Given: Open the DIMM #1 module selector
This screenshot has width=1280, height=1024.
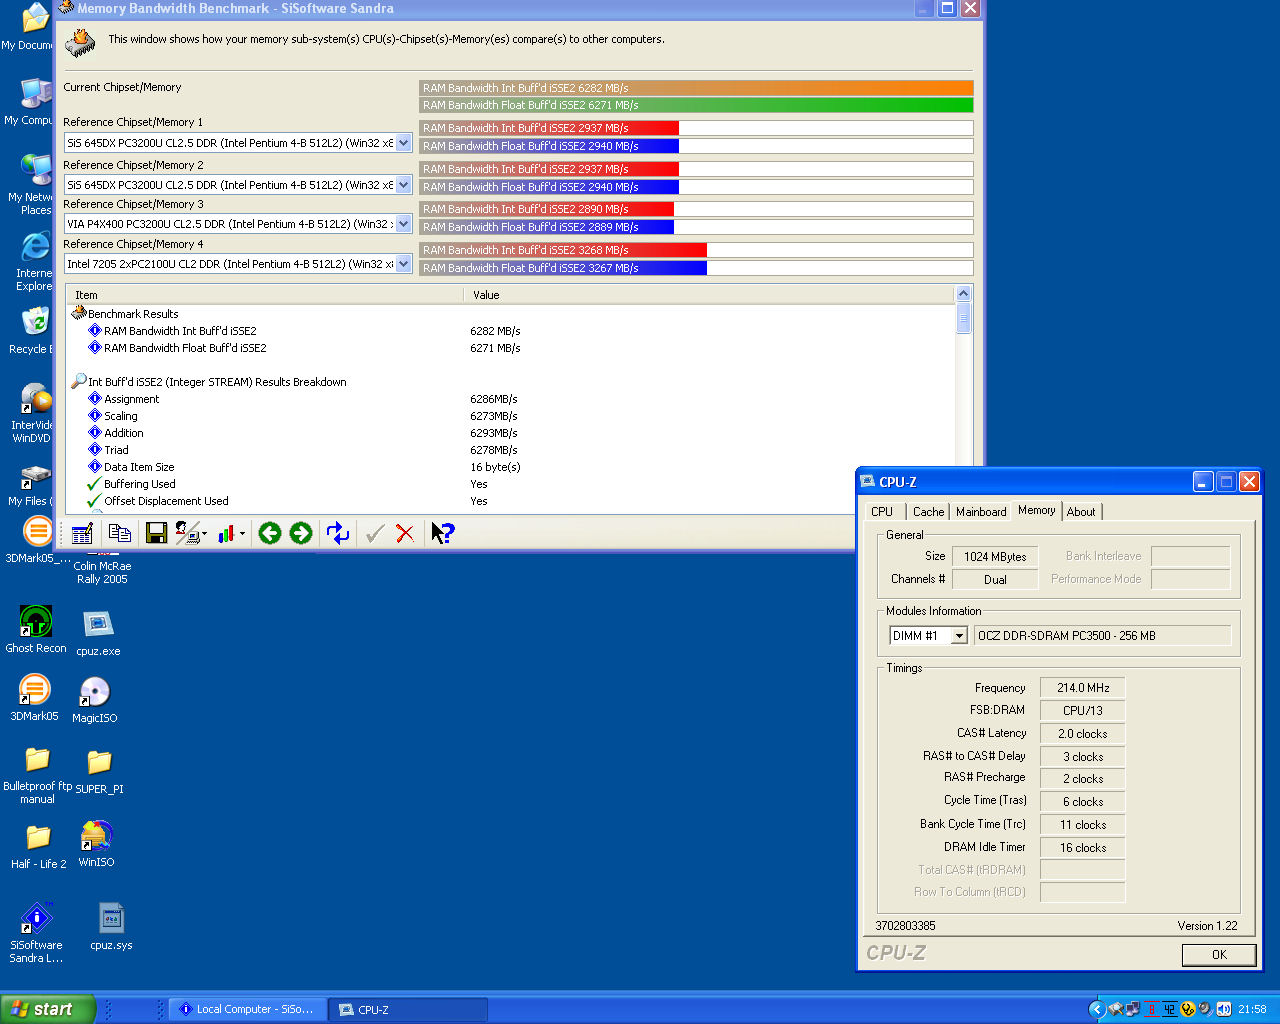Looking at the screenshot, I should (x=958, y=636).
